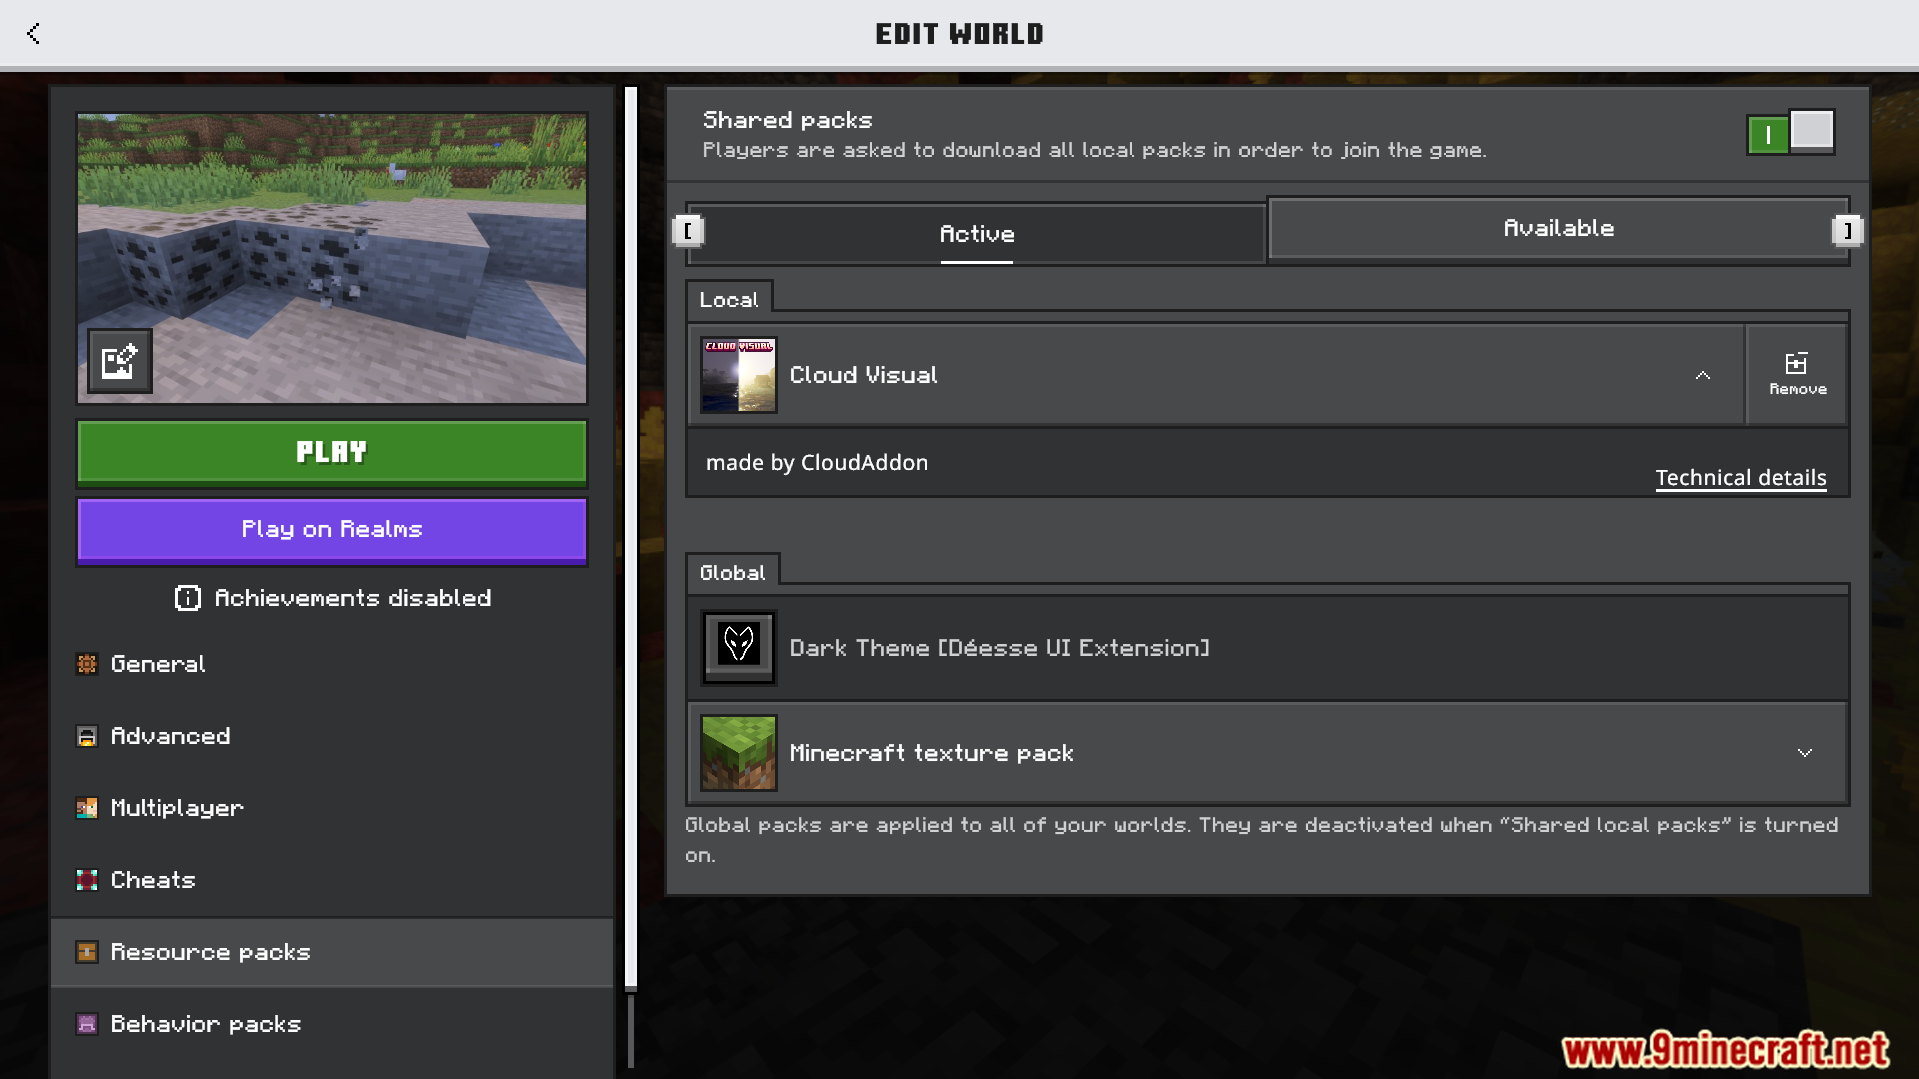
Task: Click the Dark Theme [Déesse UI Extension] row
Action: coord(1268,647)
